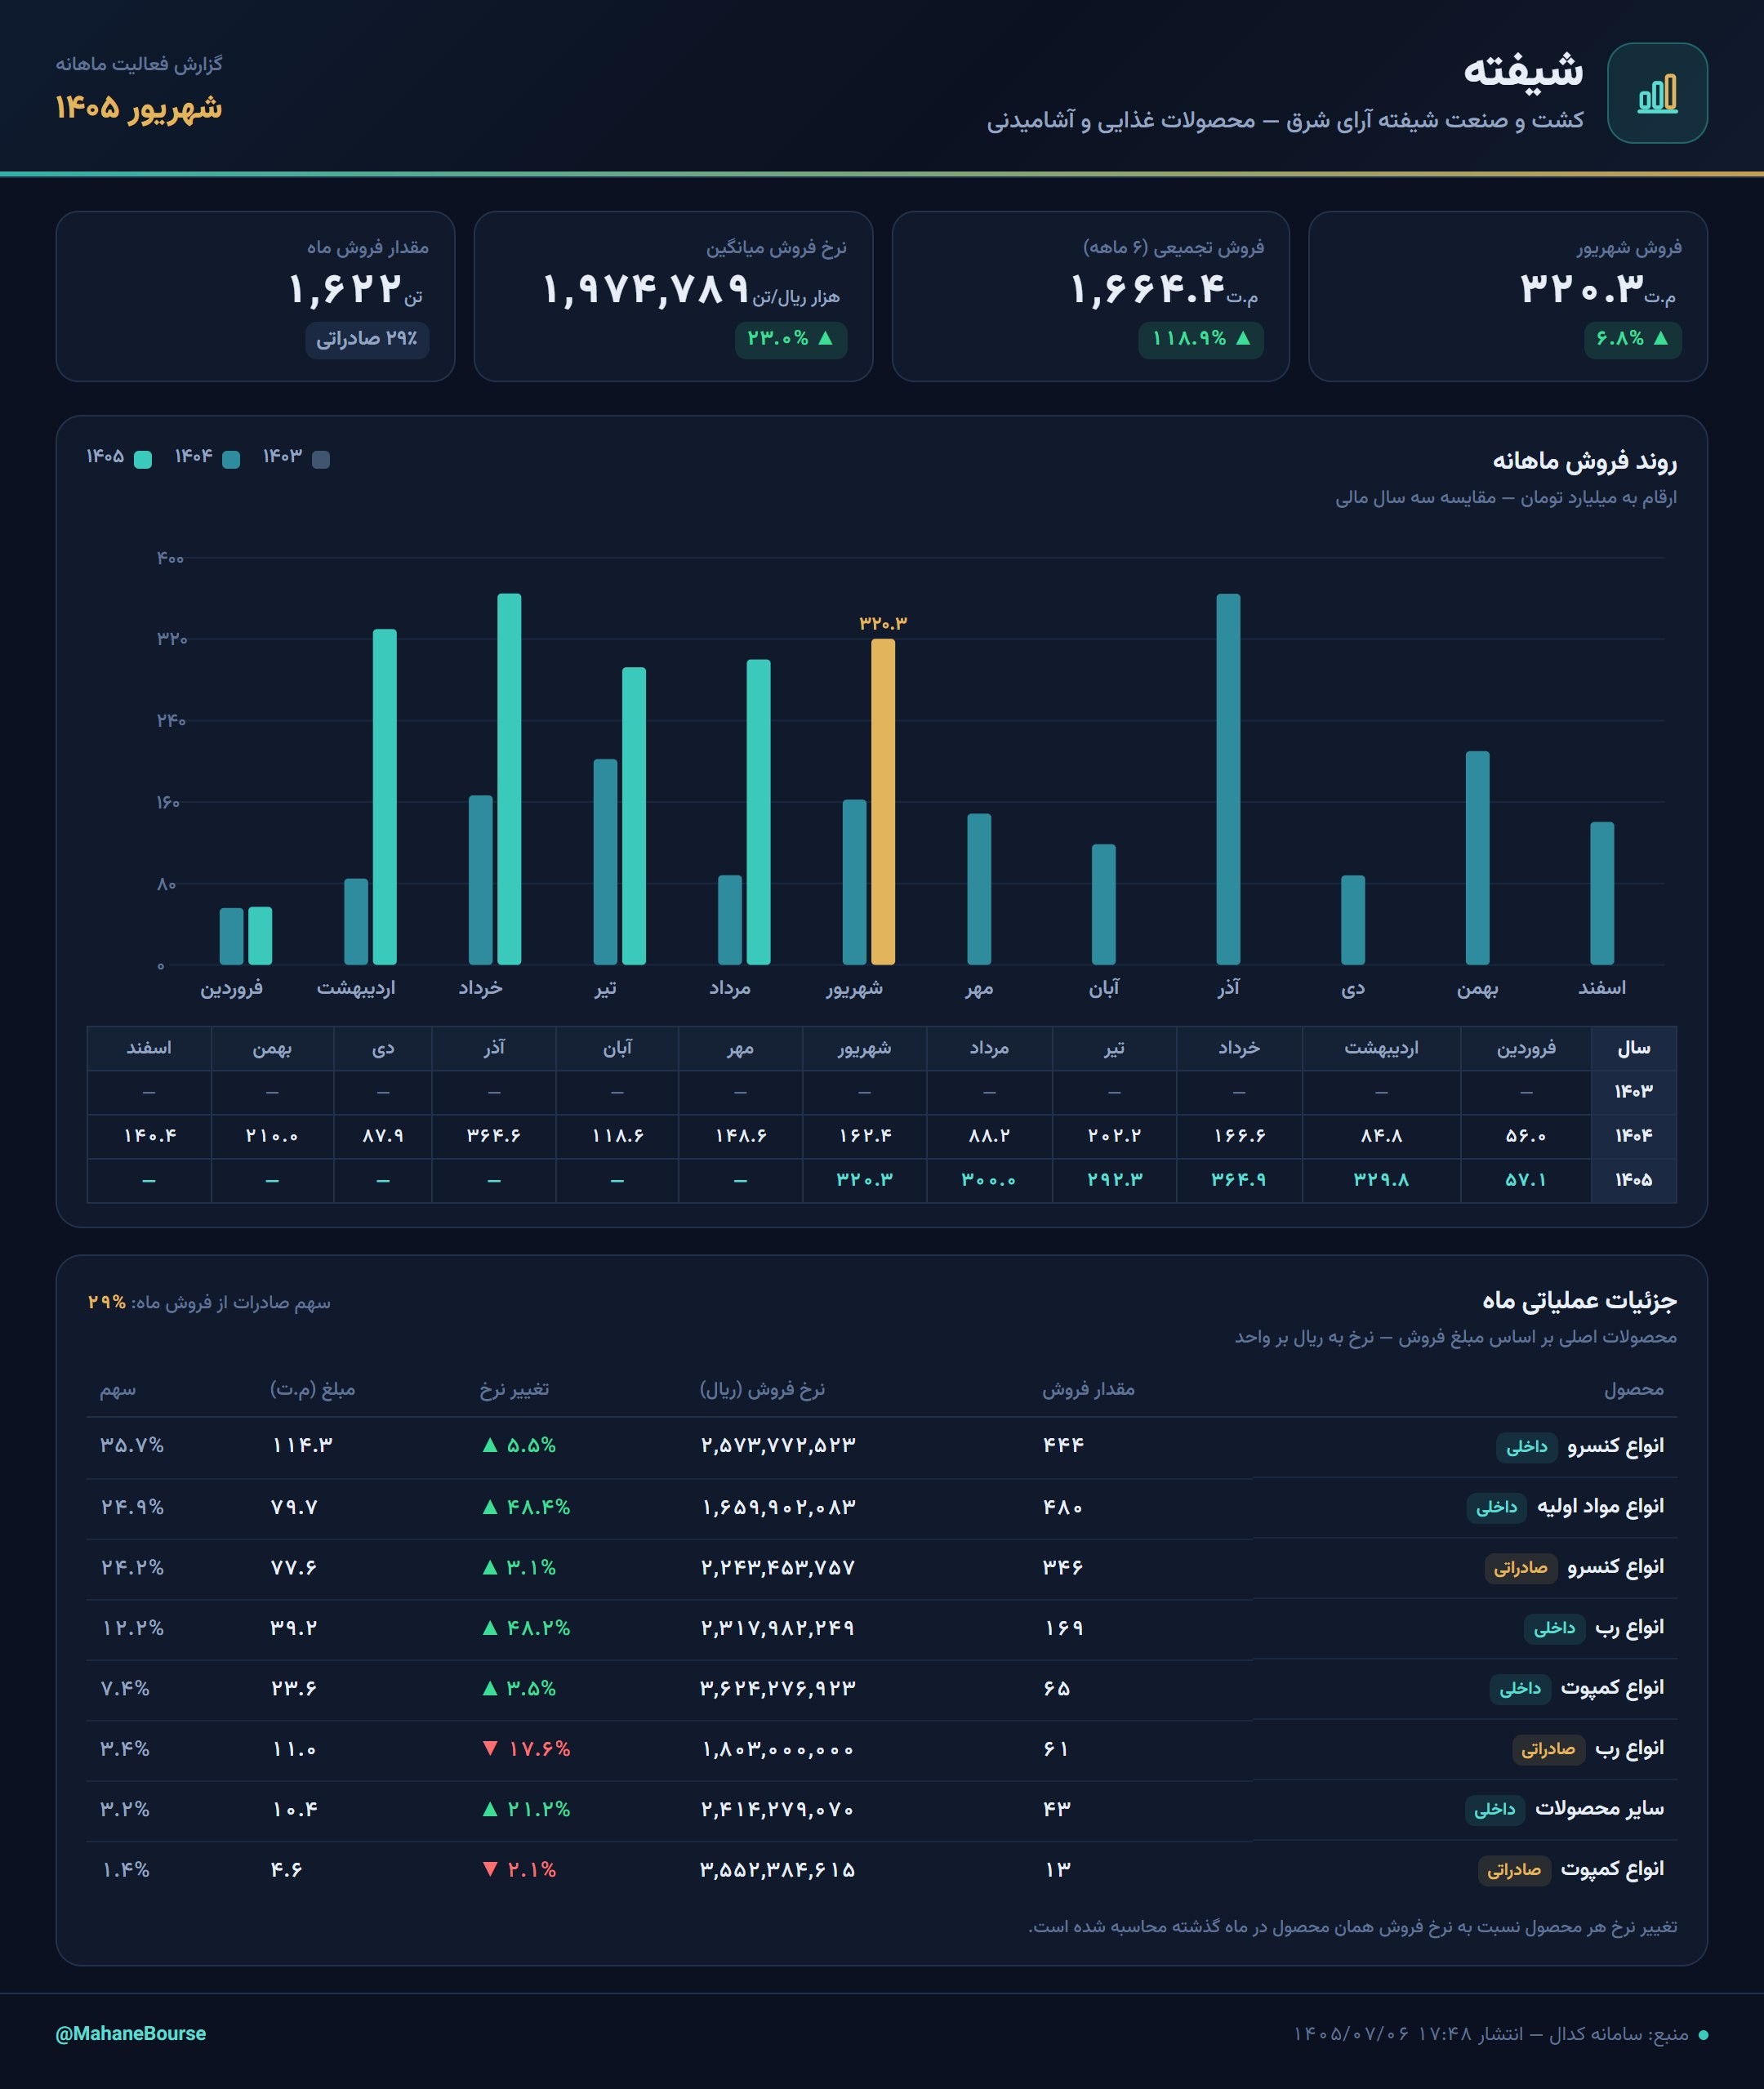Screen dimensions: 1764x2089
Task: Click the ۲۹٪ صادراتی badge
Action: (367, 339)
